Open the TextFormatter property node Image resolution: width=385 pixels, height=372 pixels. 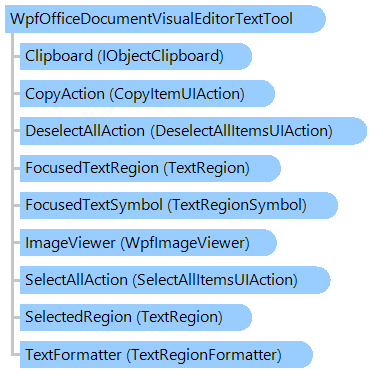166,355
